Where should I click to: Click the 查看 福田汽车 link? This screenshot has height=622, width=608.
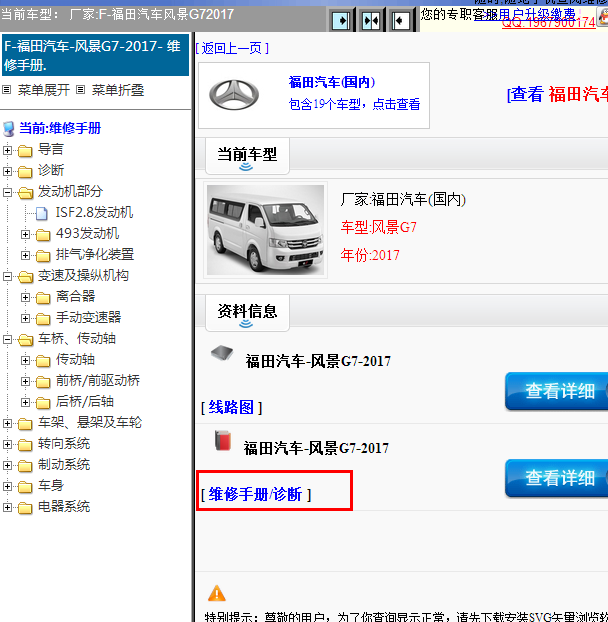pyautogui.click(x=557, y=94)
